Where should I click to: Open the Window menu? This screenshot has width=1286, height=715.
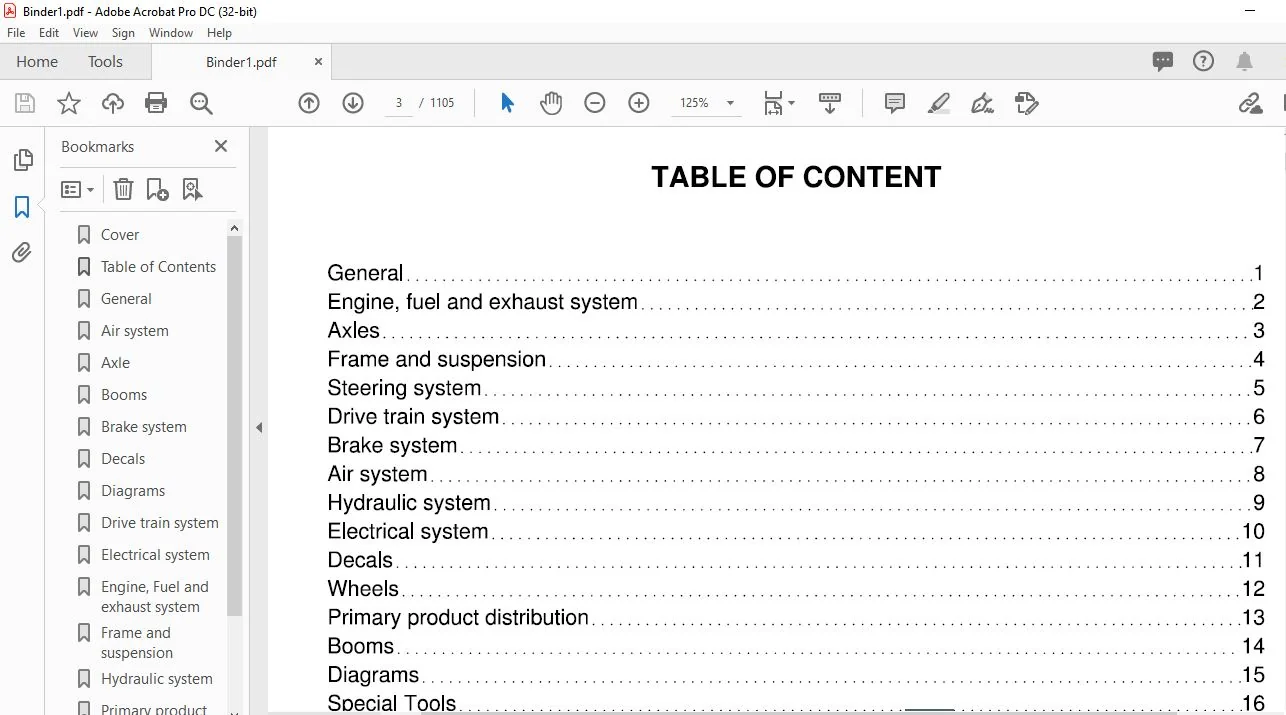click(171, 33)
